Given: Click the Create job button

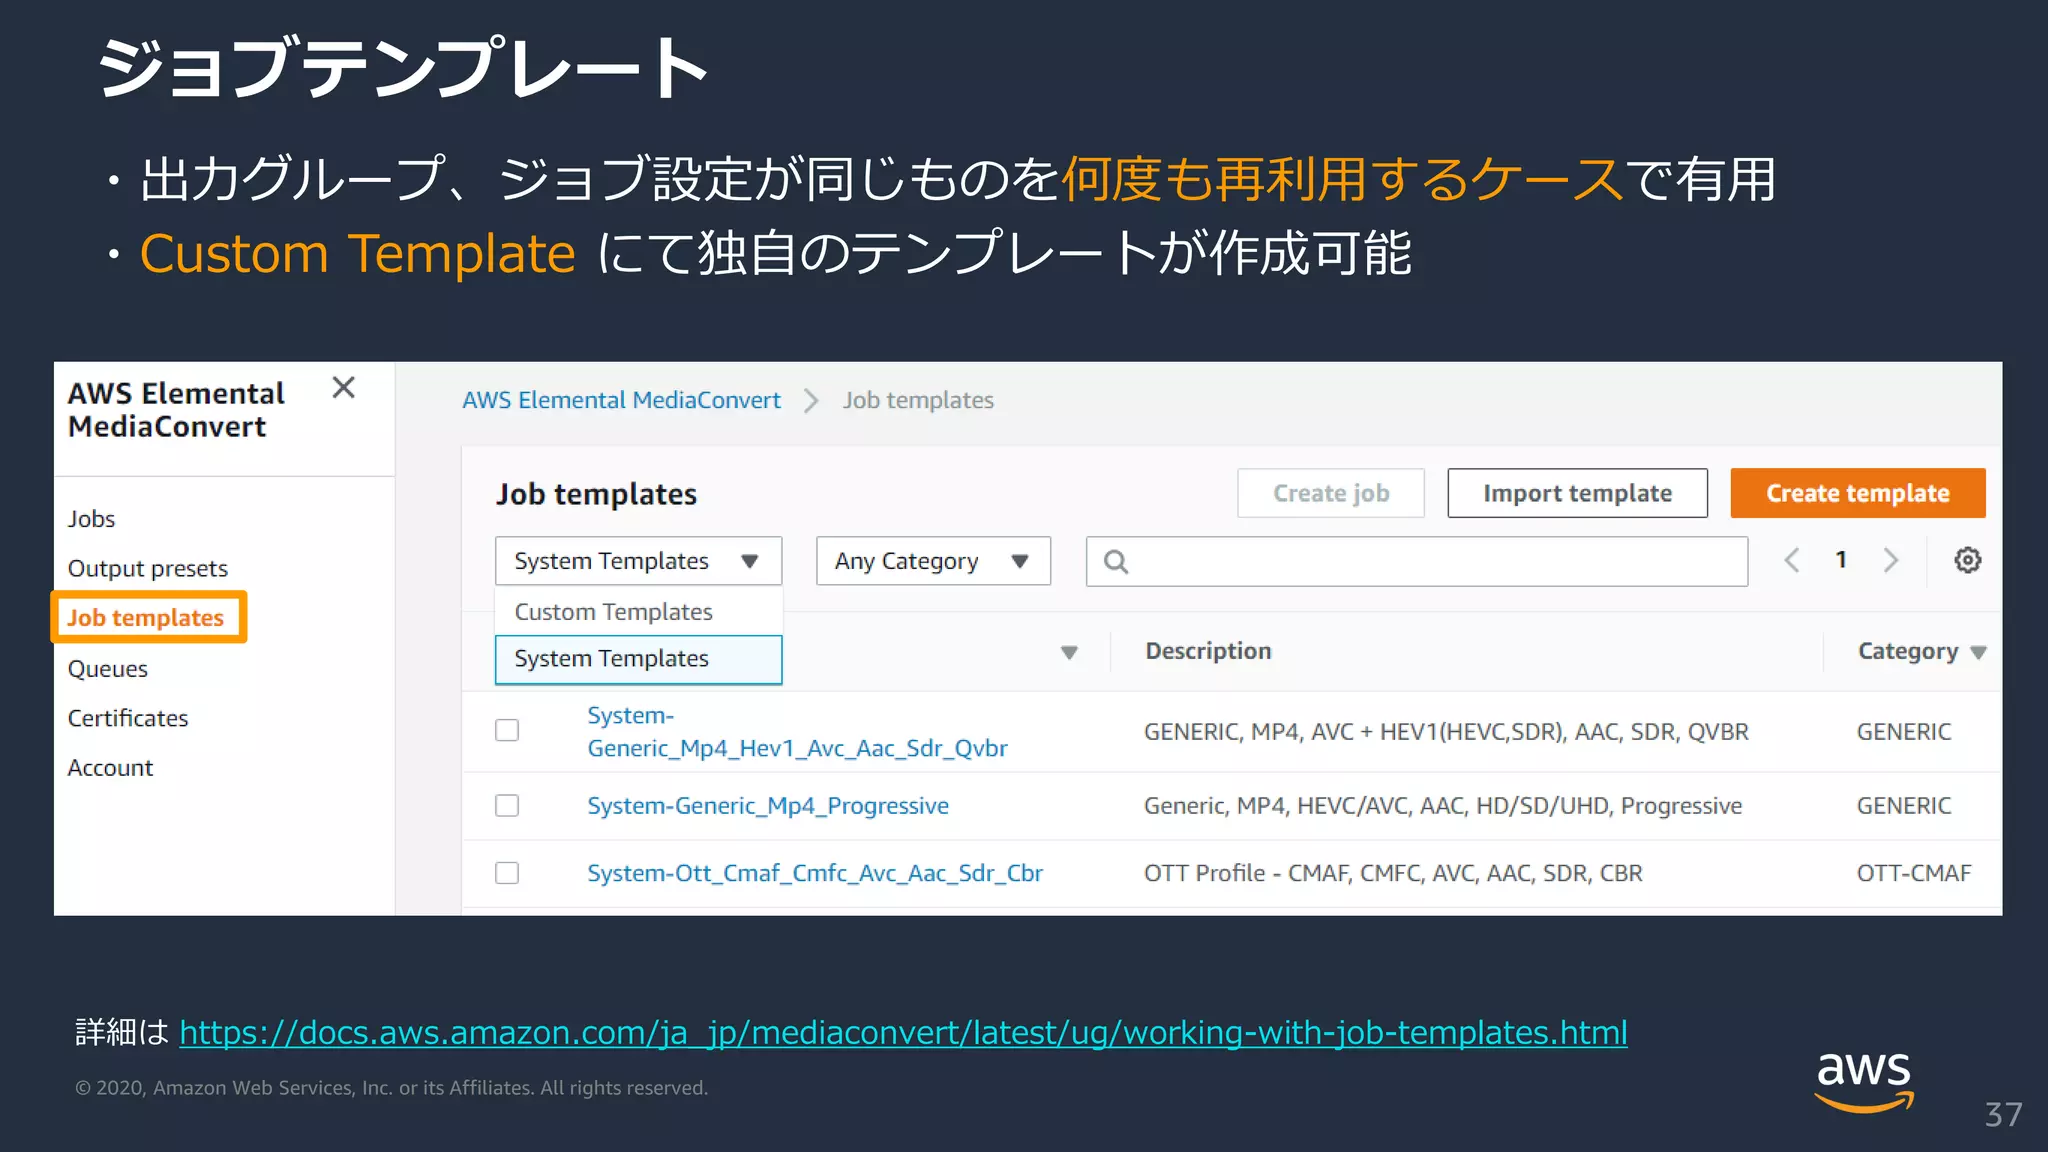Looking at the screenshot, I should point(1330,493).
